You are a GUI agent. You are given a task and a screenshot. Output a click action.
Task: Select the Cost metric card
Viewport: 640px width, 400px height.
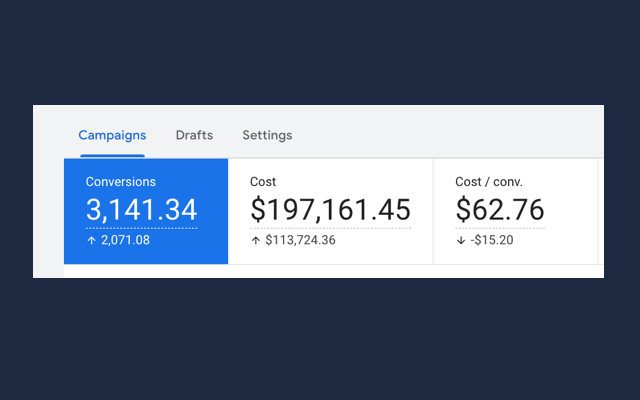(x=331, y=211)
